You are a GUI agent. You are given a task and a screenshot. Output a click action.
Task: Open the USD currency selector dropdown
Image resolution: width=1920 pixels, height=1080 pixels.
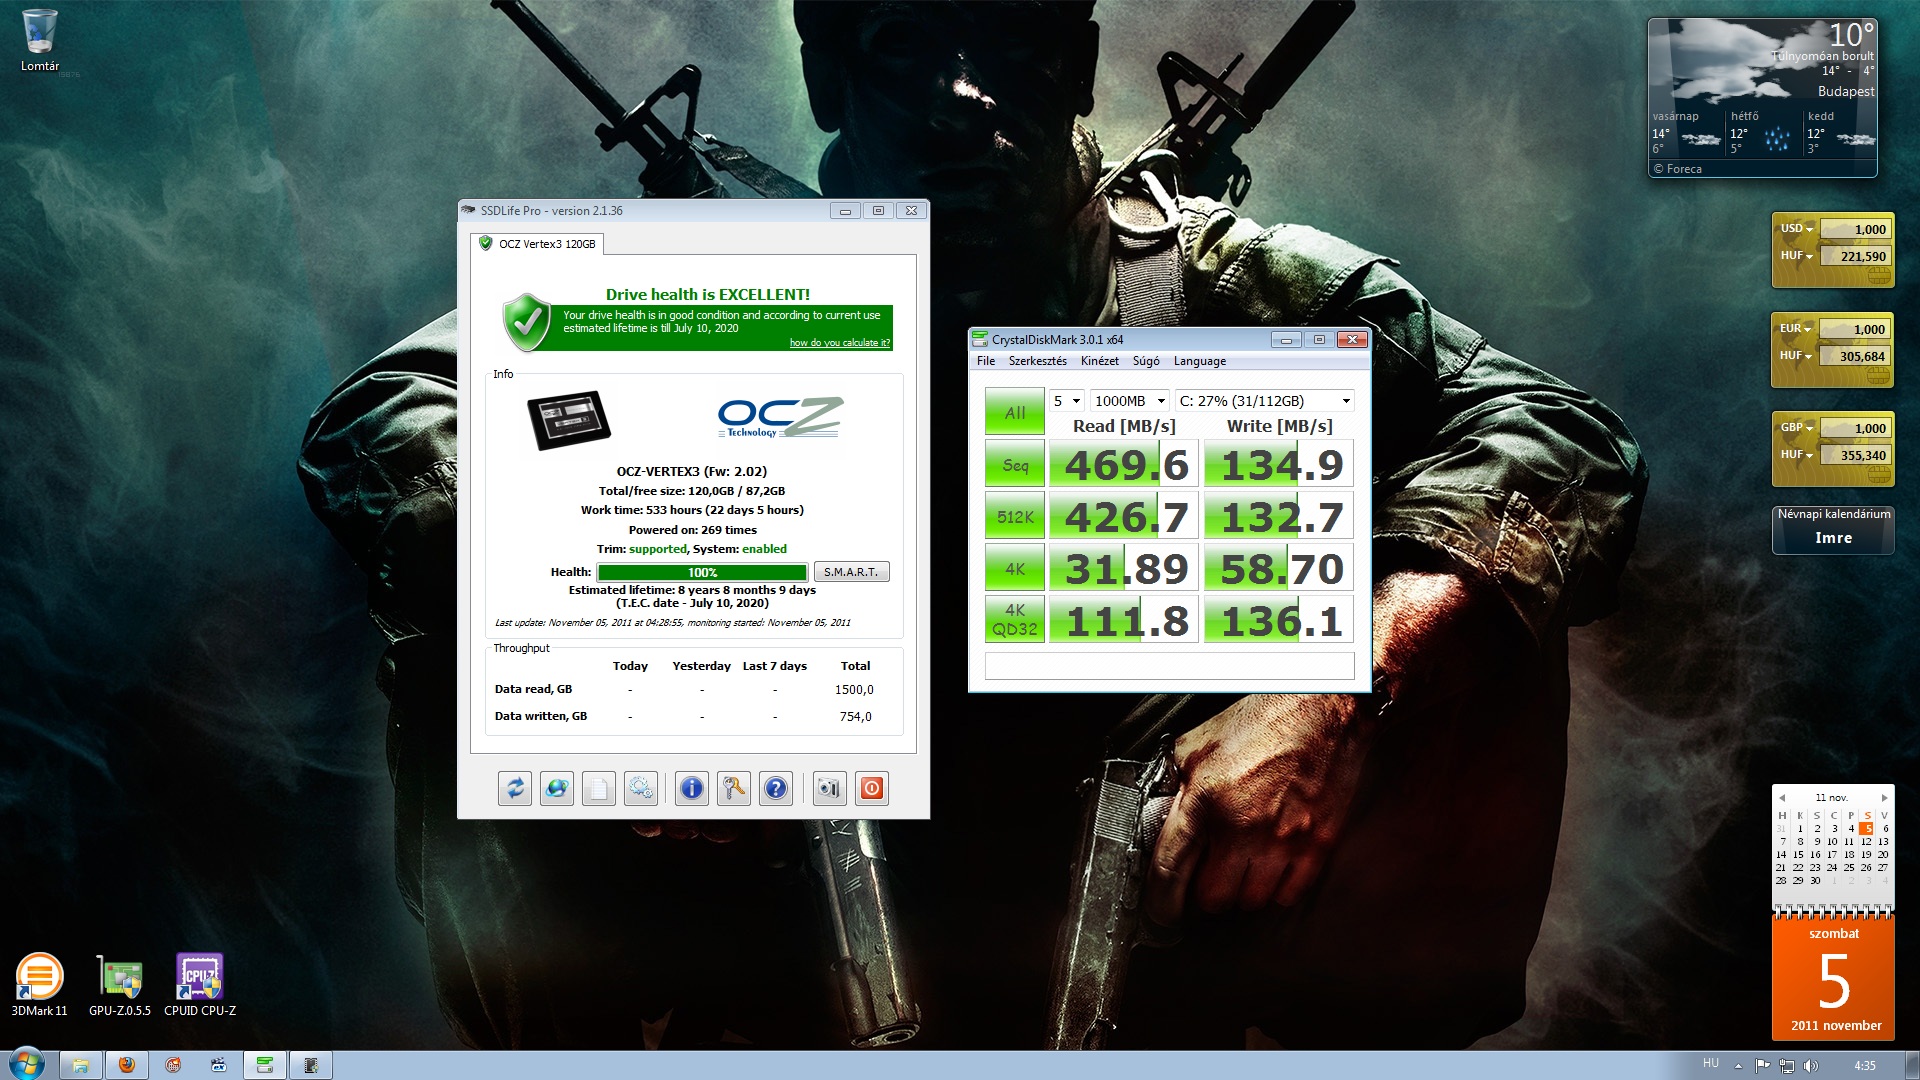tap(1796, 229)
